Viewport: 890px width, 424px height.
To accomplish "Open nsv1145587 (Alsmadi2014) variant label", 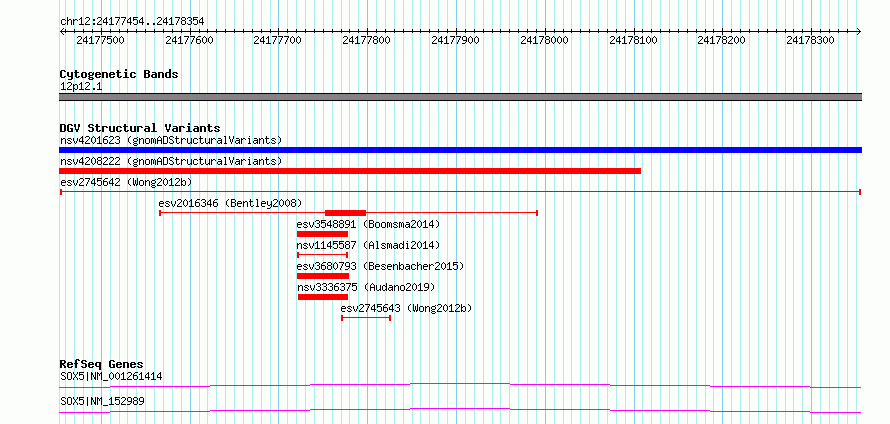I will (368, 245).
